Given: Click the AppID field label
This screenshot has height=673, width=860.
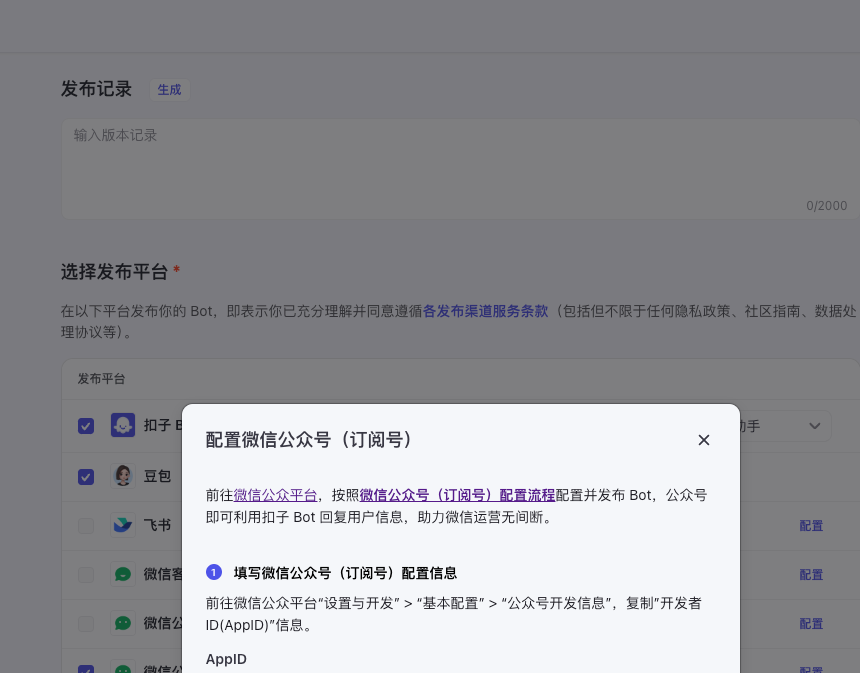Looking at the screenshot, I should (226, 659).
